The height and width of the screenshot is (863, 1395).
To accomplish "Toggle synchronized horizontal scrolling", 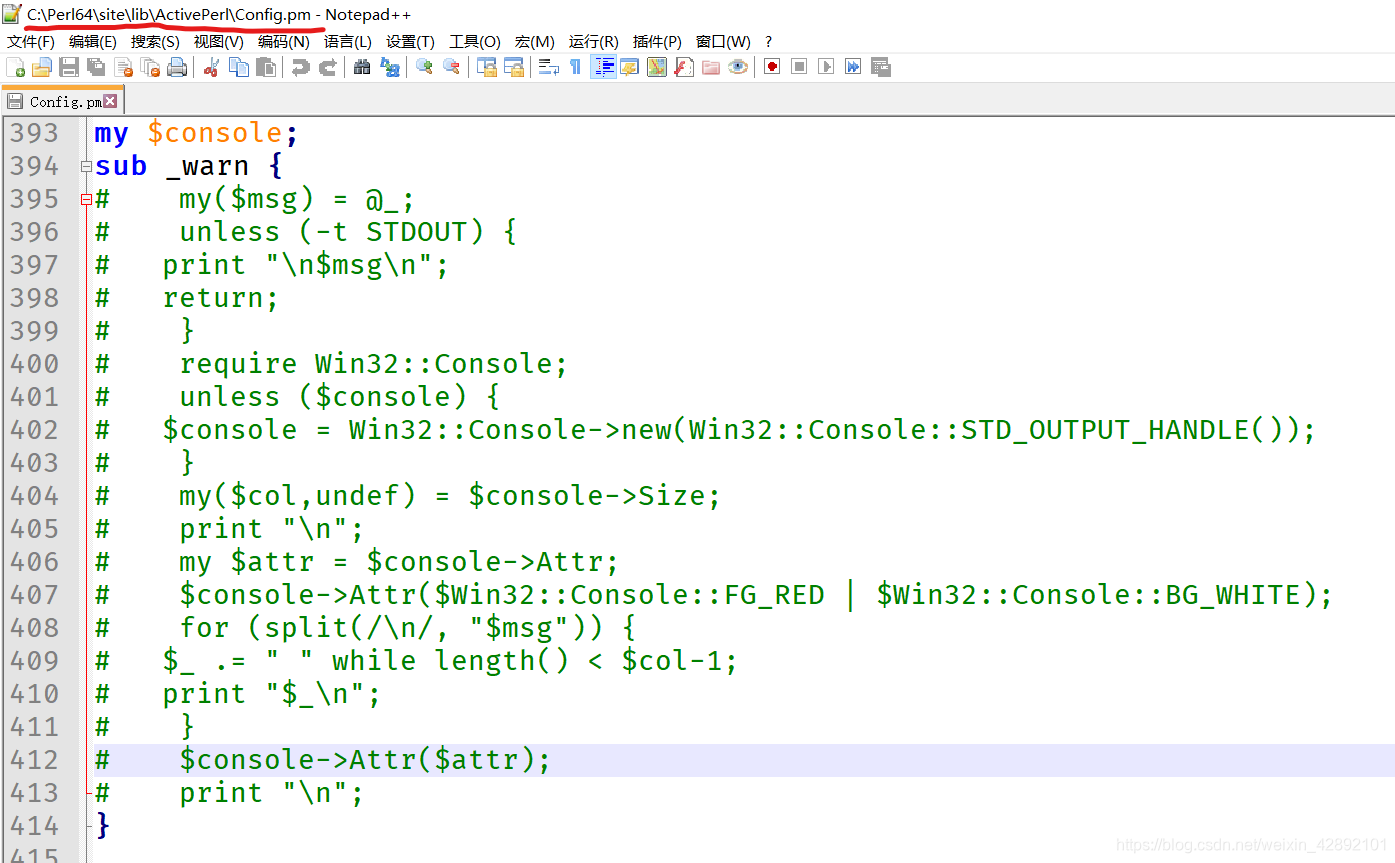I will click(513, 67).
